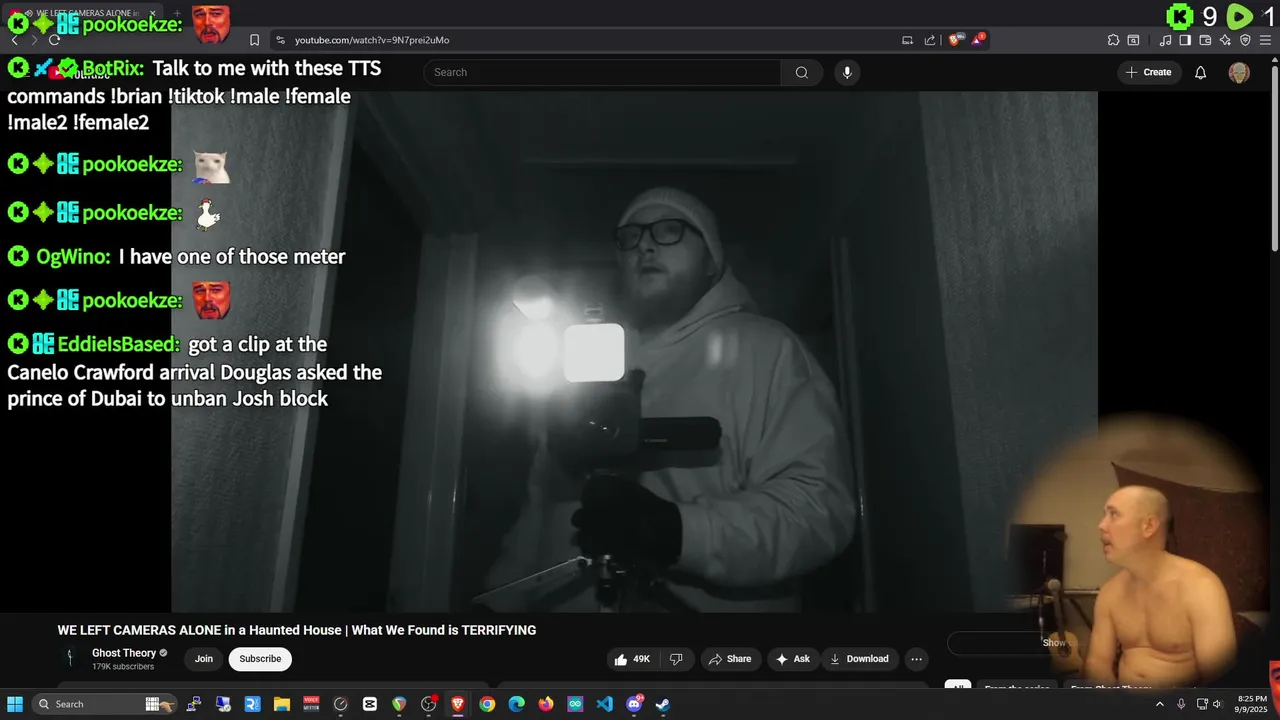Open Steam from the taskbar

[x=663, y=704]
